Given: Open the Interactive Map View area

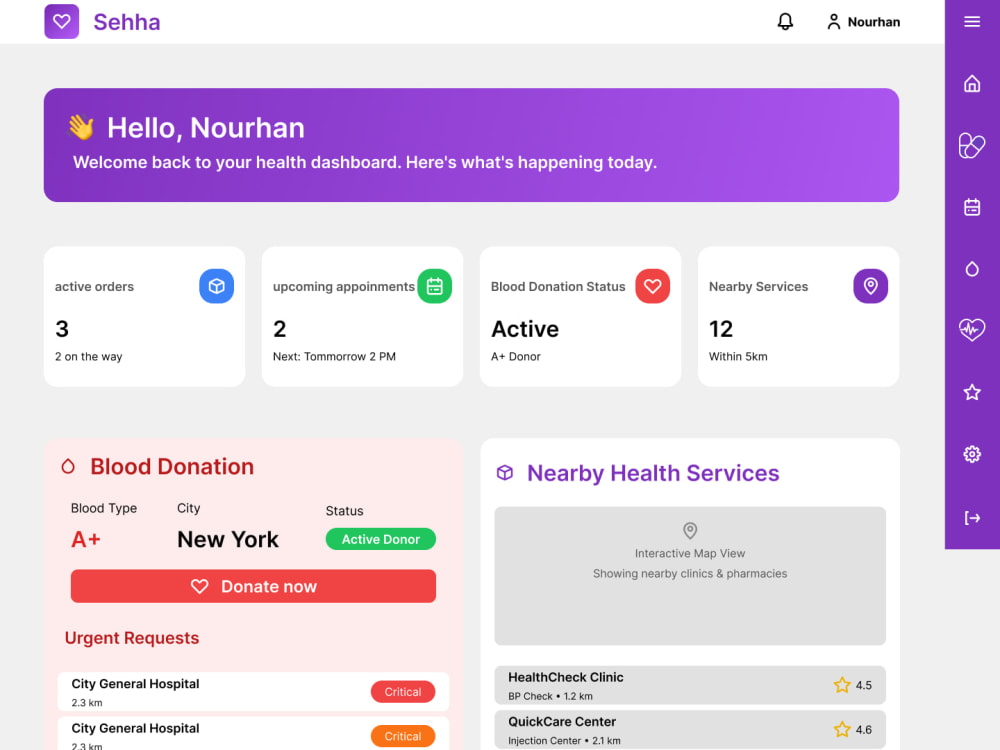Looking at the screenshot, I should 690,576.
